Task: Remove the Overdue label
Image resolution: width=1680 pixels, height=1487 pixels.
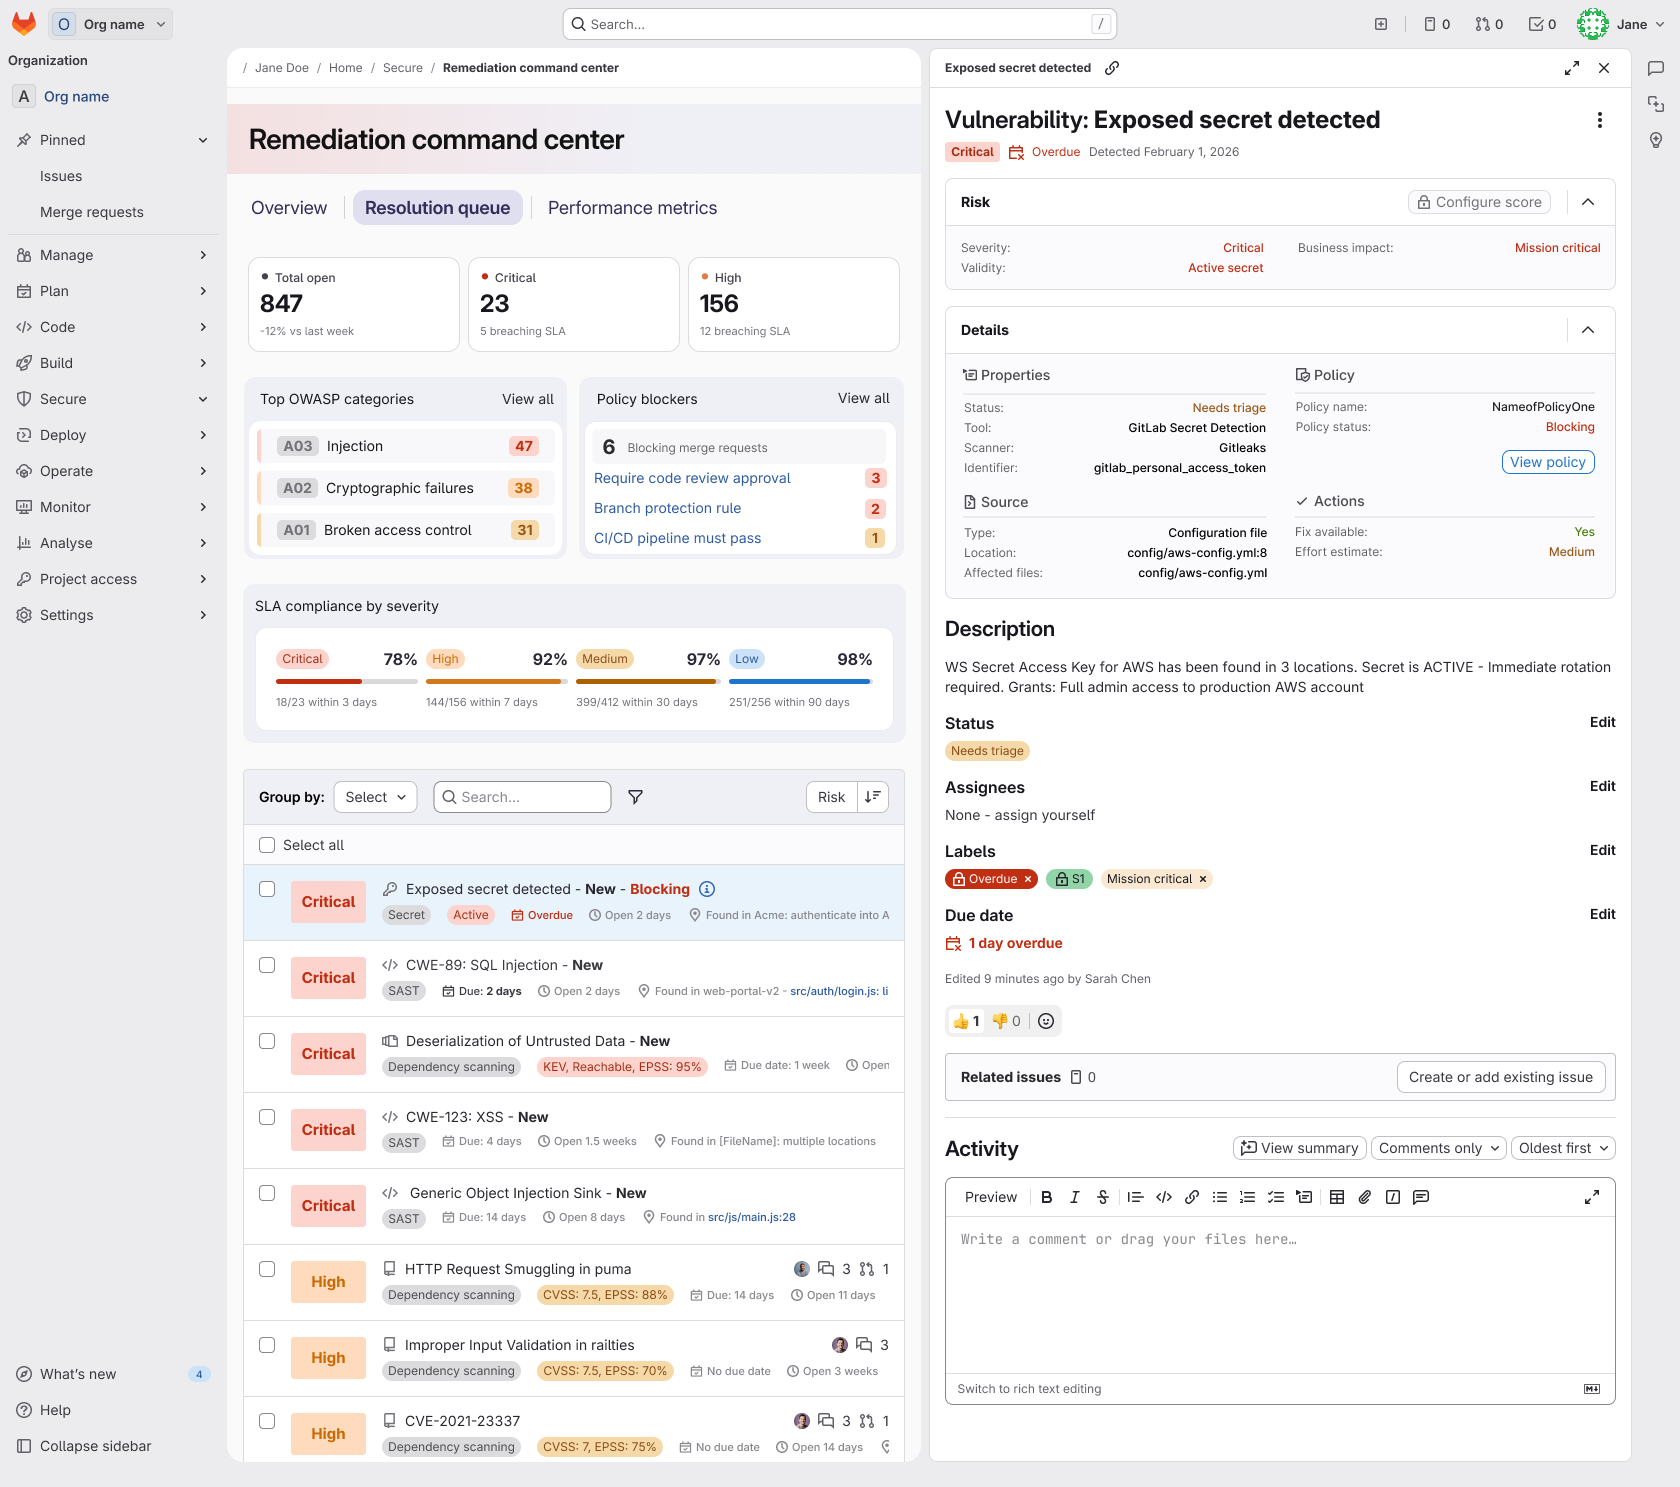Action: pos(1027,879)
